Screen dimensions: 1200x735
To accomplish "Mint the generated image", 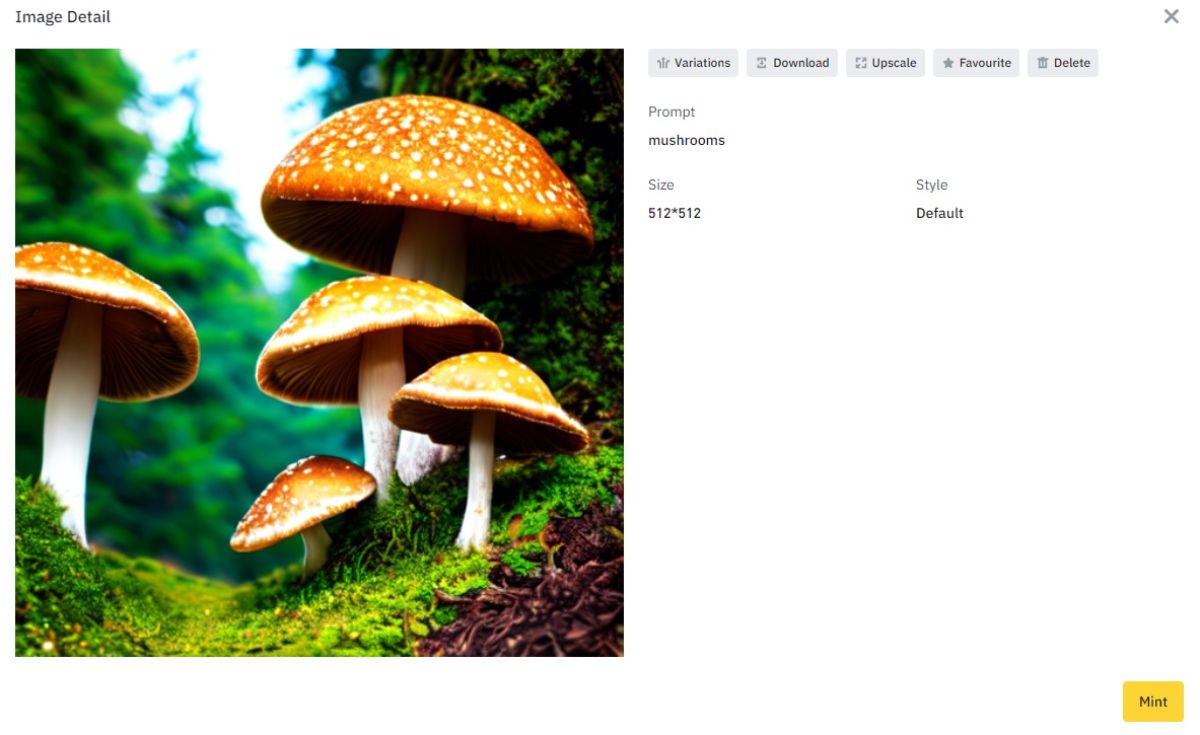I will (1153, 702).
